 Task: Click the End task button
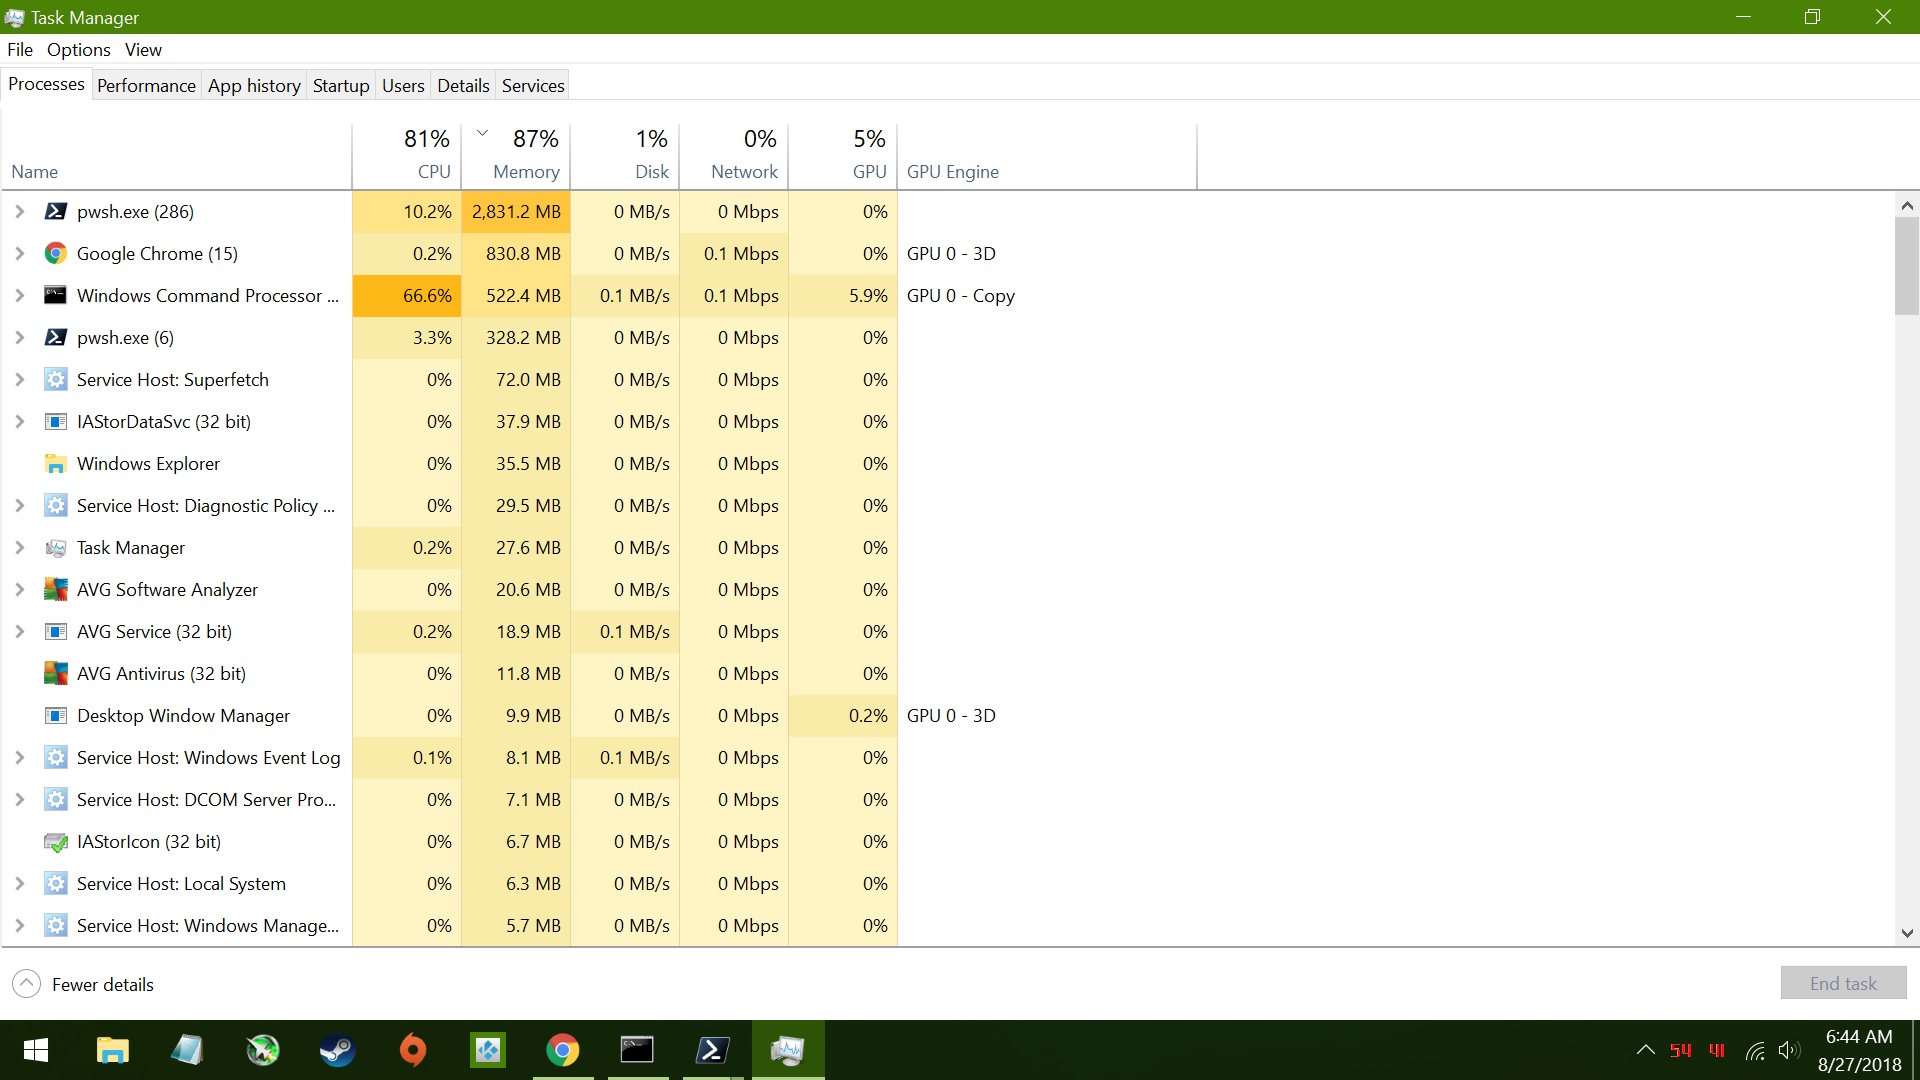click(x=1842, y=983)
